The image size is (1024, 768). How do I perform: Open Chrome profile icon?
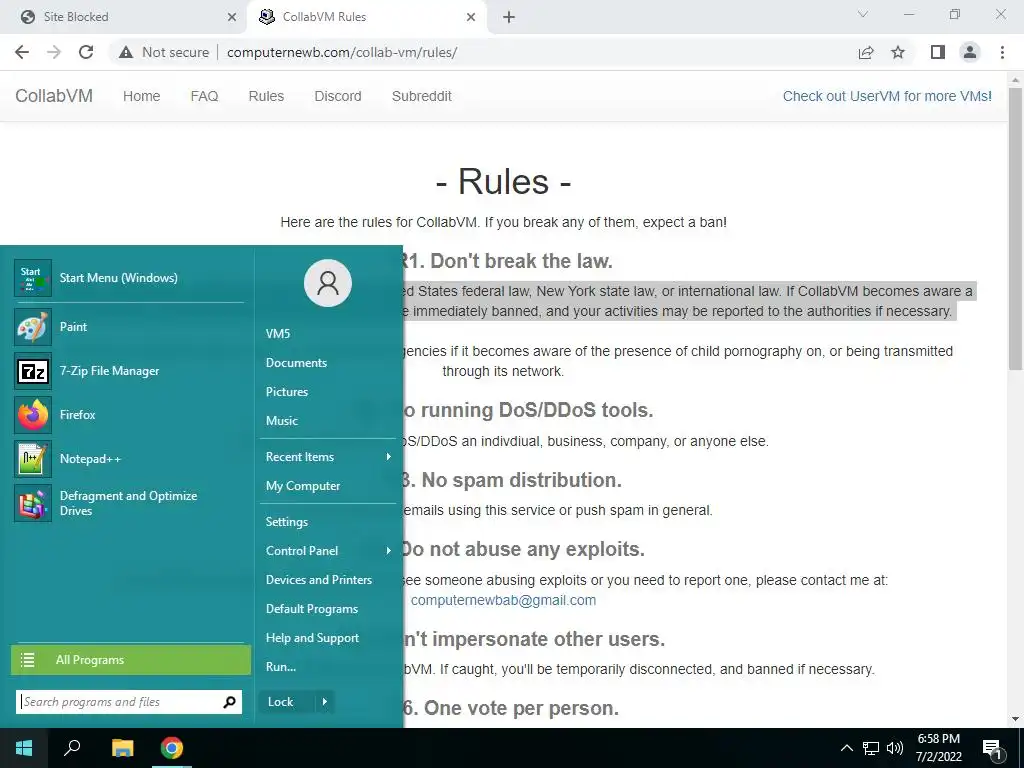coord(970,52)
